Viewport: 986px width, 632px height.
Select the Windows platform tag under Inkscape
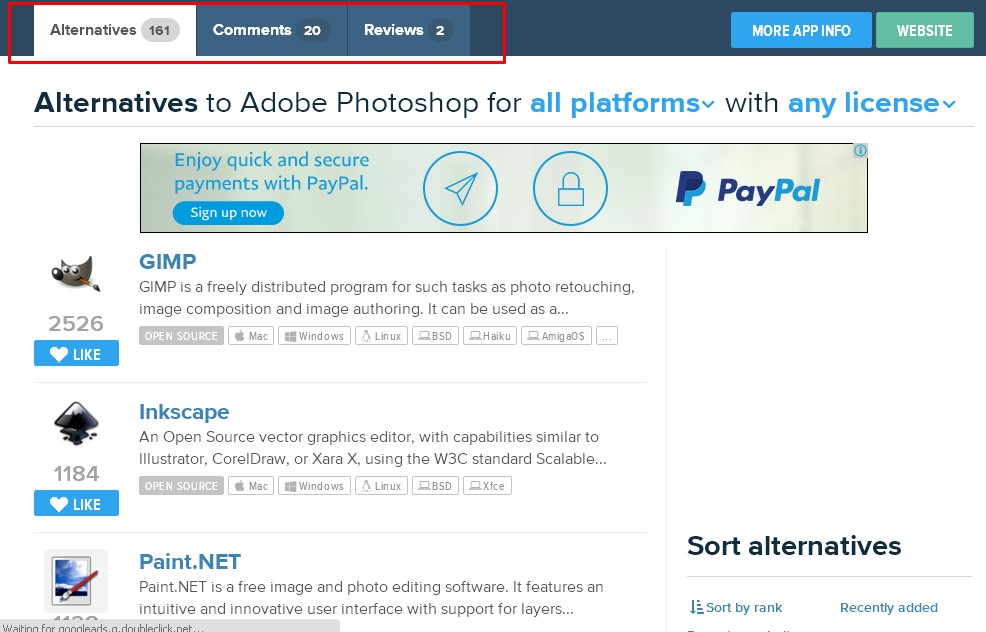coord(314,486)
